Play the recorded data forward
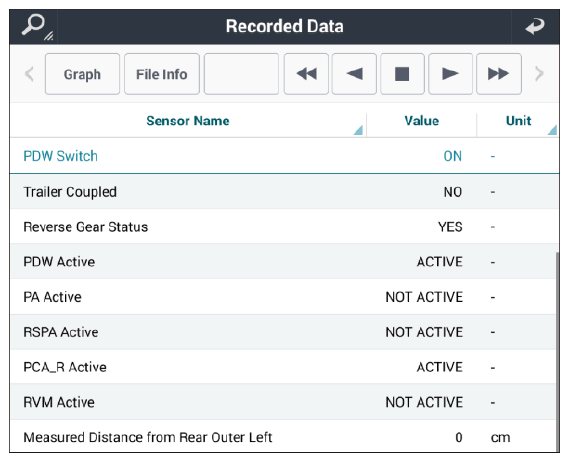 [x=450, y=74]
